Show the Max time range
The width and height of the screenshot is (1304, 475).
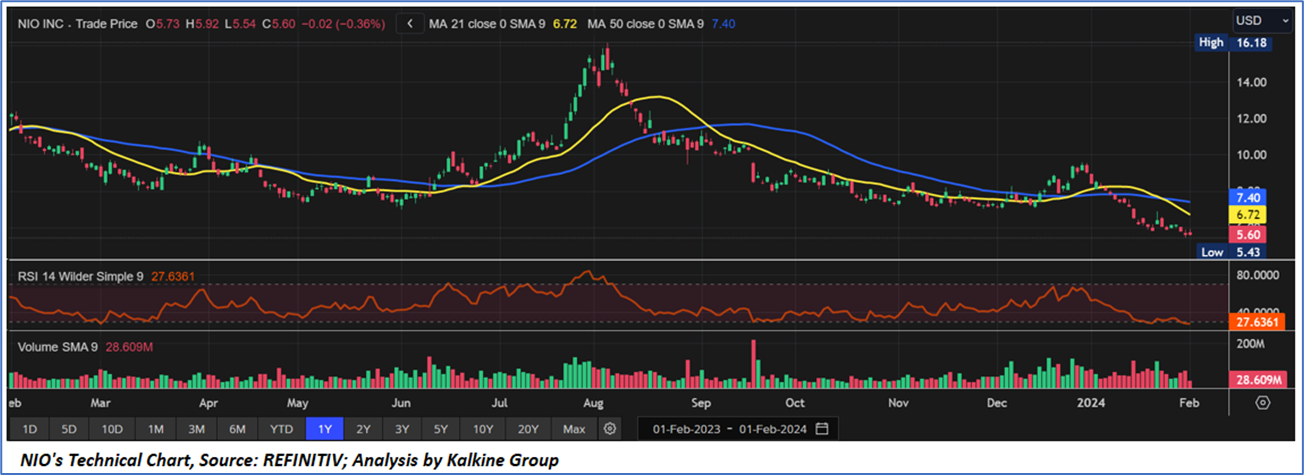point(574,429)
